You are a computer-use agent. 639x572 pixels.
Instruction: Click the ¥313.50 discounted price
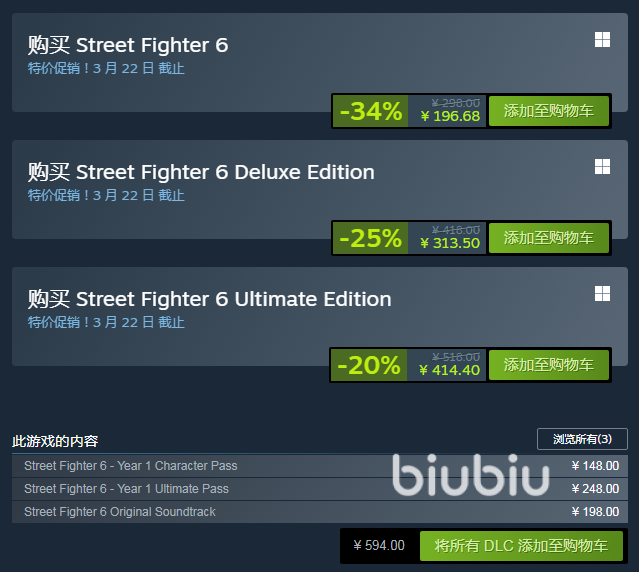tap(450, 244)
